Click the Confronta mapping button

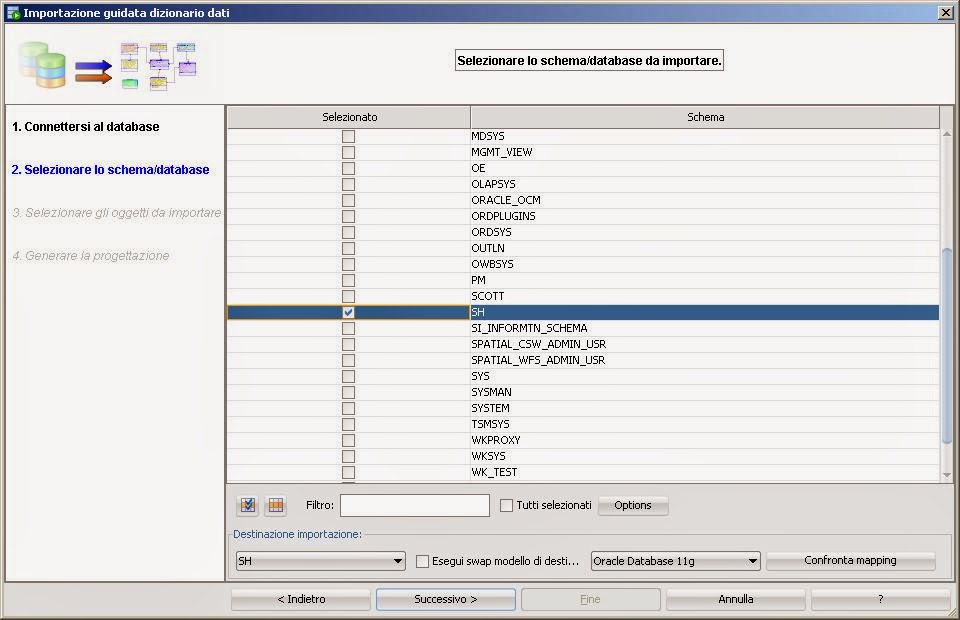click(850, 561)
